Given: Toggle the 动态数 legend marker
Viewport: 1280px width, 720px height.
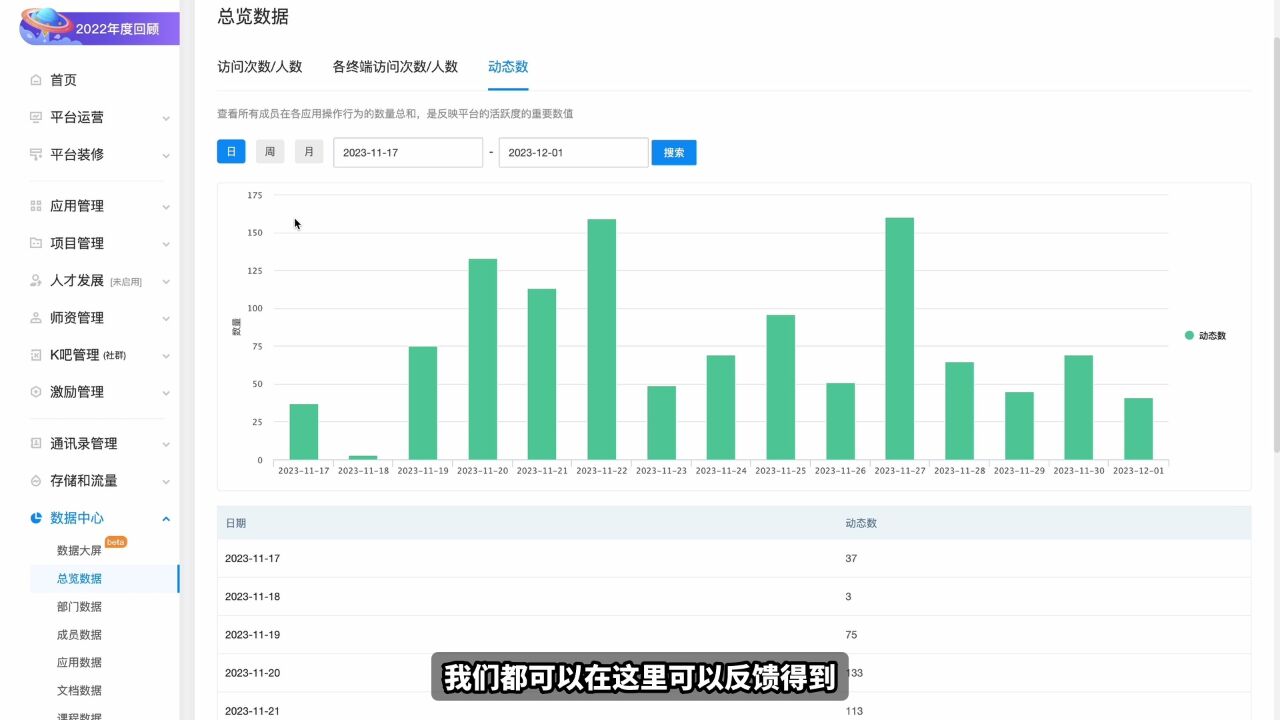Looking at the screenshot, I should coord(1189,336).
